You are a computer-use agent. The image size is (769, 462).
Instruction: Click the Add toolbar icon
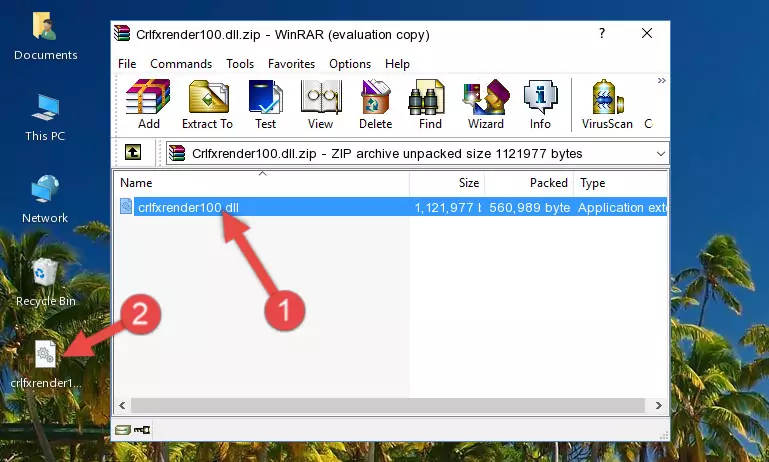click(148, 104)
